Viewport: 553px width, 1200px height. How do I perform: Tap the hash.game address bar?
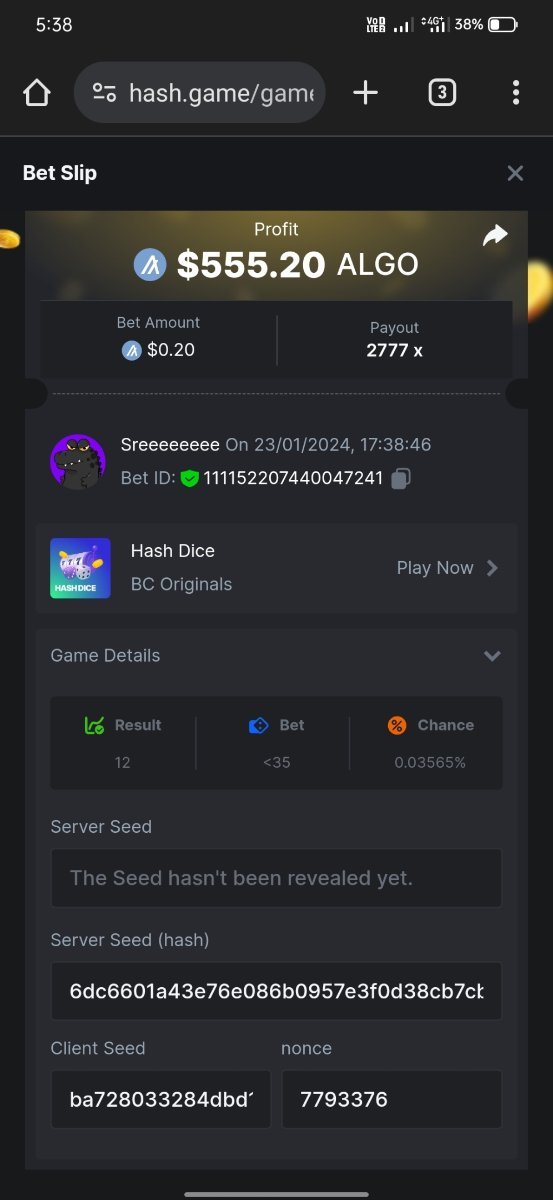[200, 93]
